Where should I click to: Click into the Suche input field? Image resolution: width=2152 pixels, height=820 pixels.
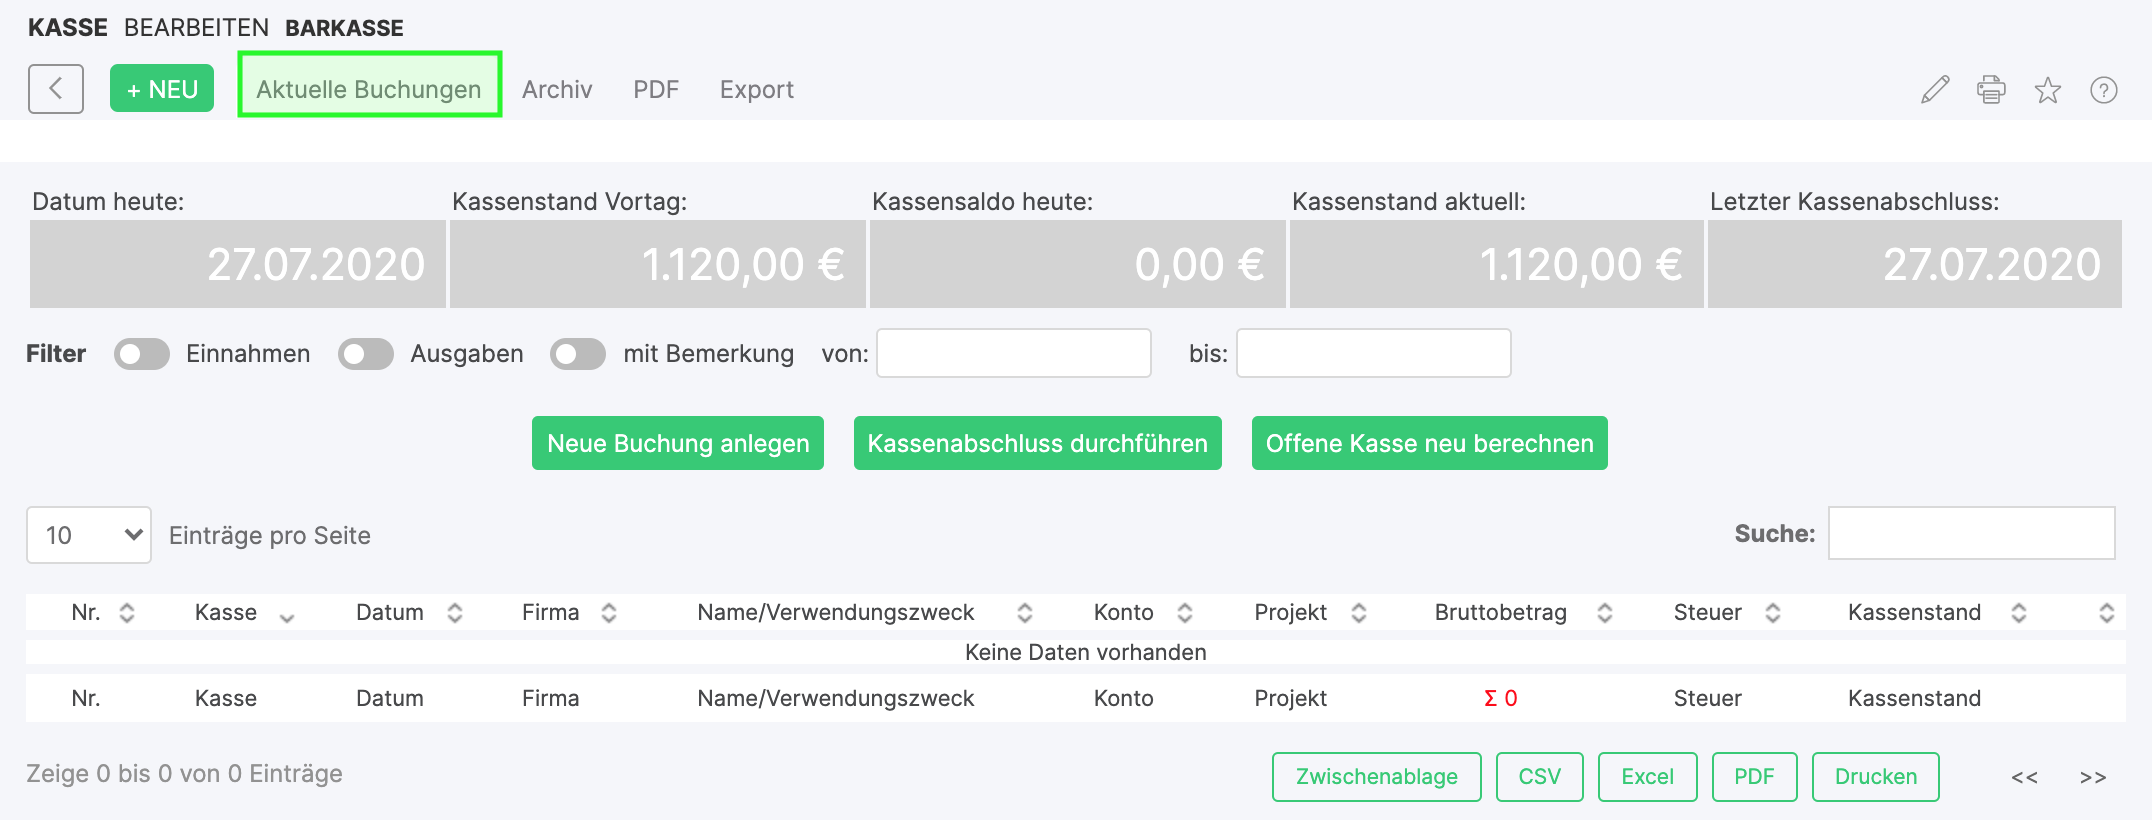1971,533
